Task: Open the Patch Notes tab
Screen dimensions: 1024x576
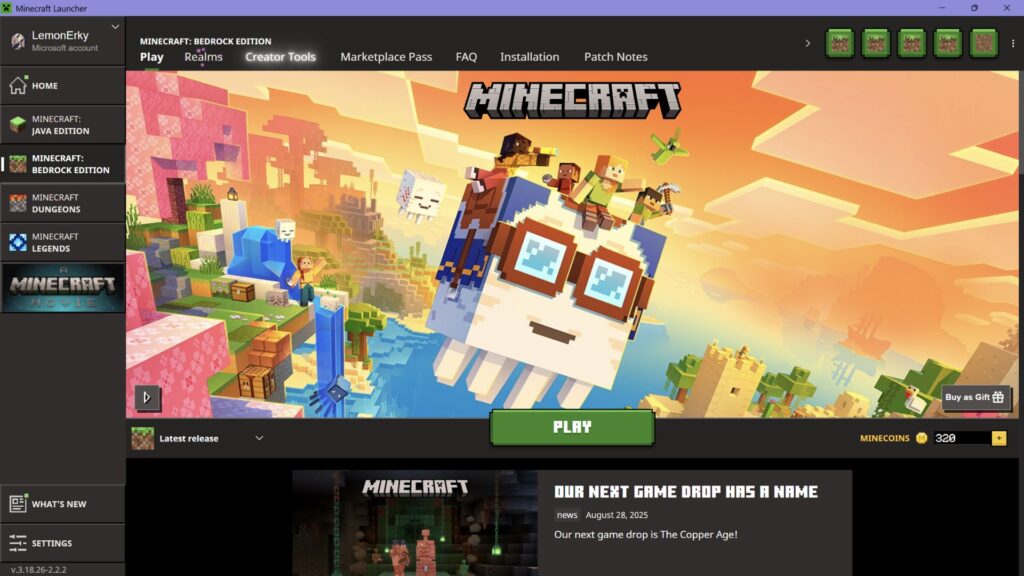Action: pyautogui.click(x=615, y=57)
